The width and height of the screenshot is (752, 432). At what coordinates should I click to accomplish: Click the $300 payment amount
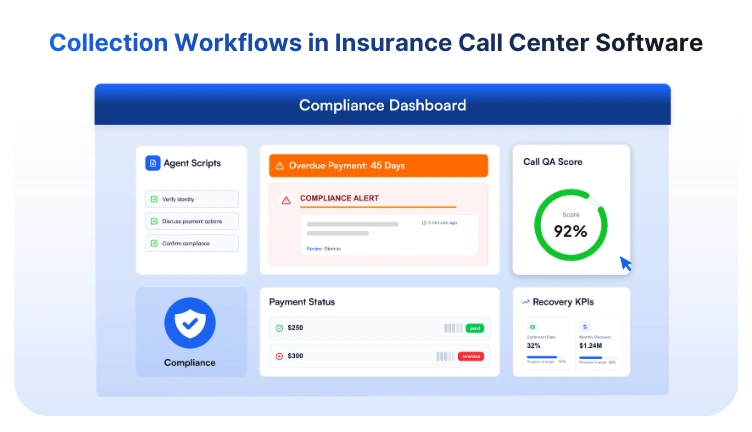pos(295,356)
